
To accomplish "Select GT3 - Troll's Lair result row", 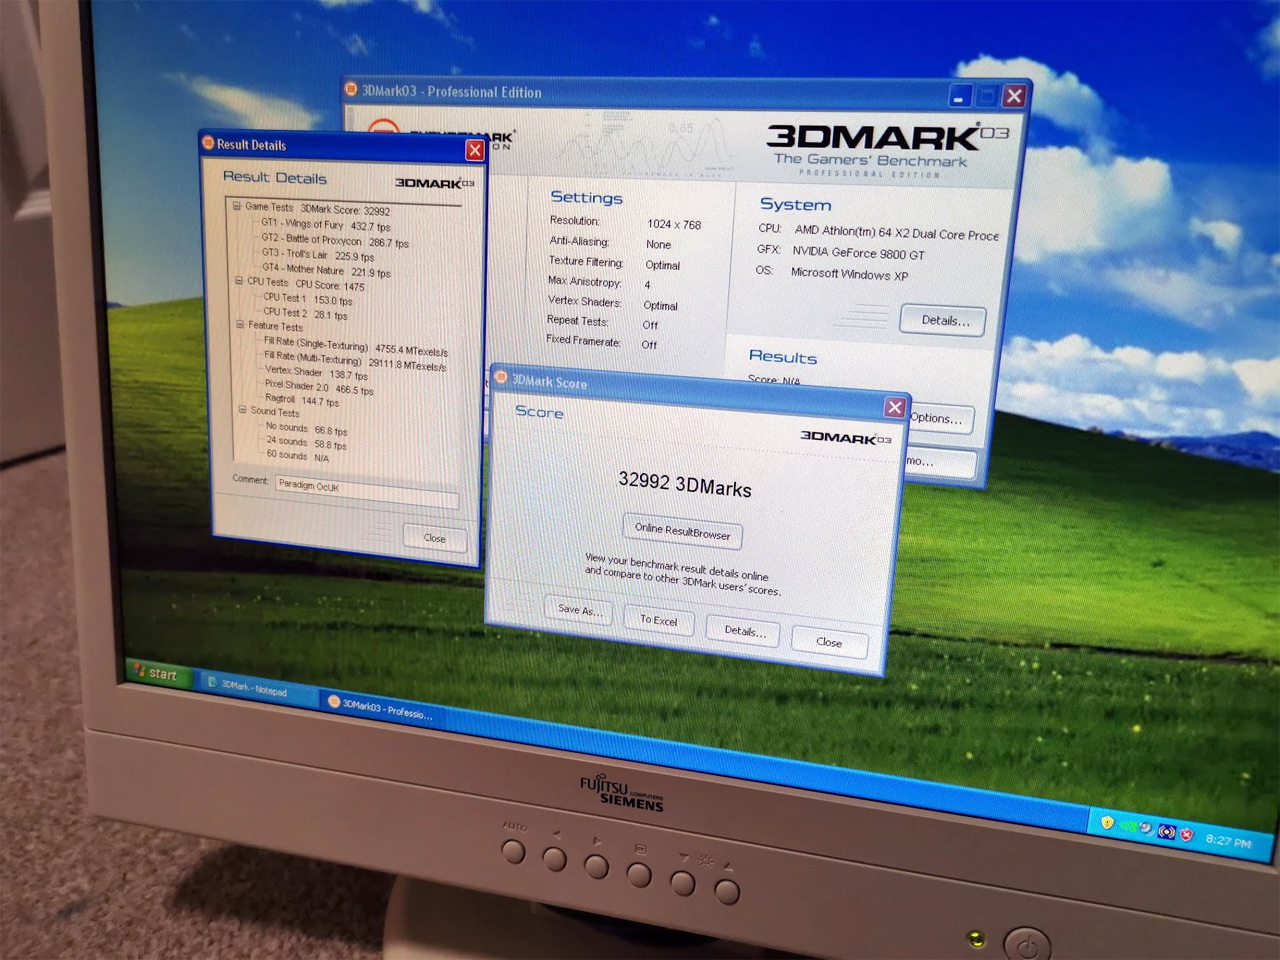I will (318, 255).
